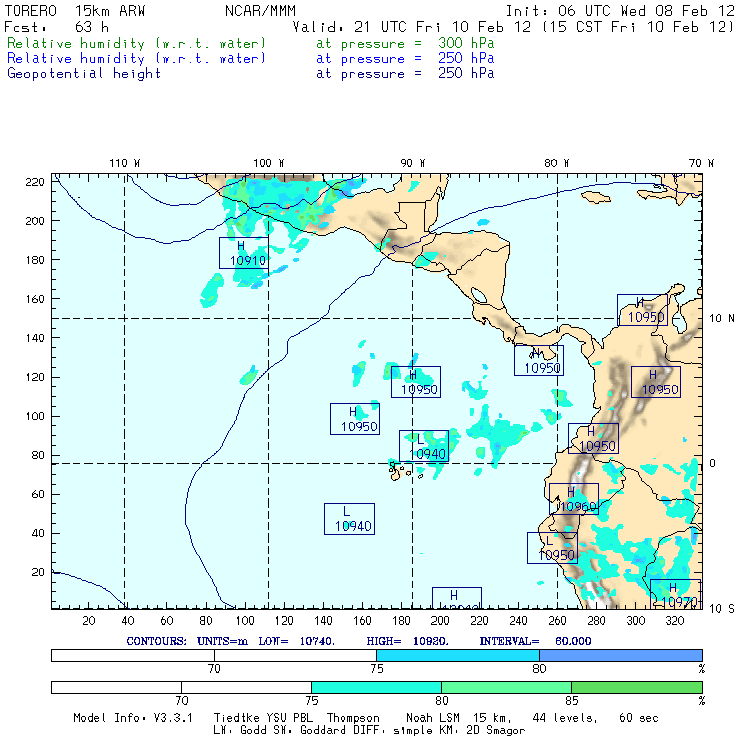The height and width of the screenshot is (740, 740).
Task: Select the '44 levels,' text
Action: (x=565, y=718)
